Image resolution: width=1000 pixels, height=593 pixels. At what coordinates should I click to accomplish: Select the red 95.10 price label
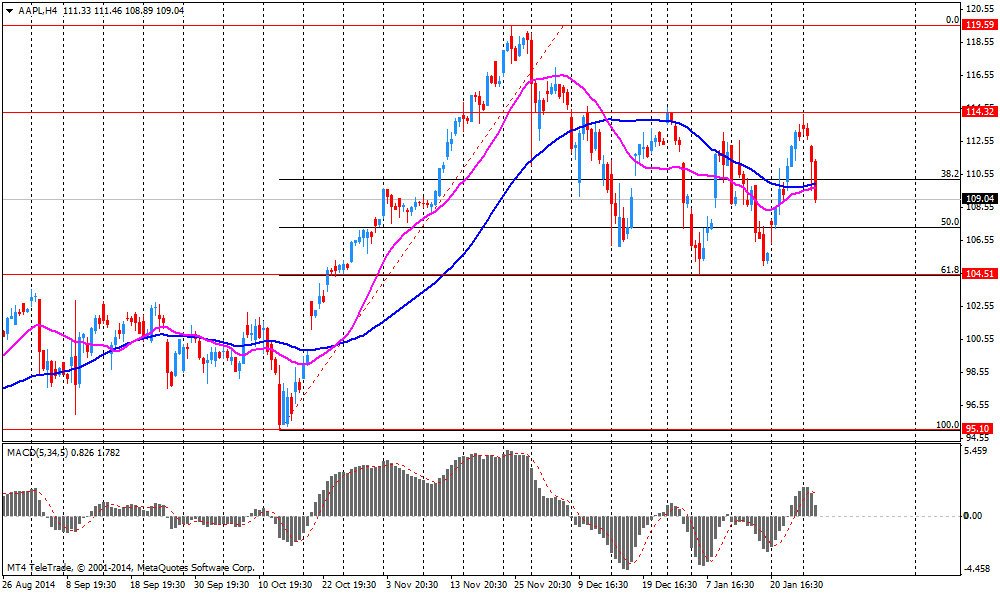[x=978, y=428]
